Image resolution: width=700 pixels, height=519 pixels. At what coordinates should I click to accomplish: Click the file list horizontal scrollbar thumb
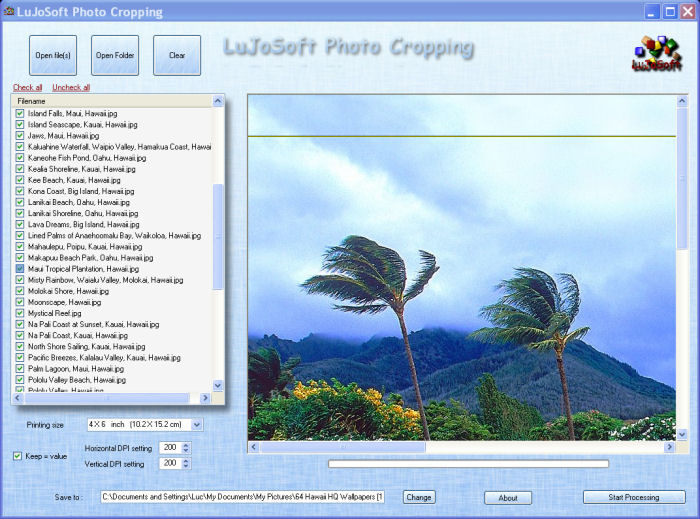click(x=107, y=398)
